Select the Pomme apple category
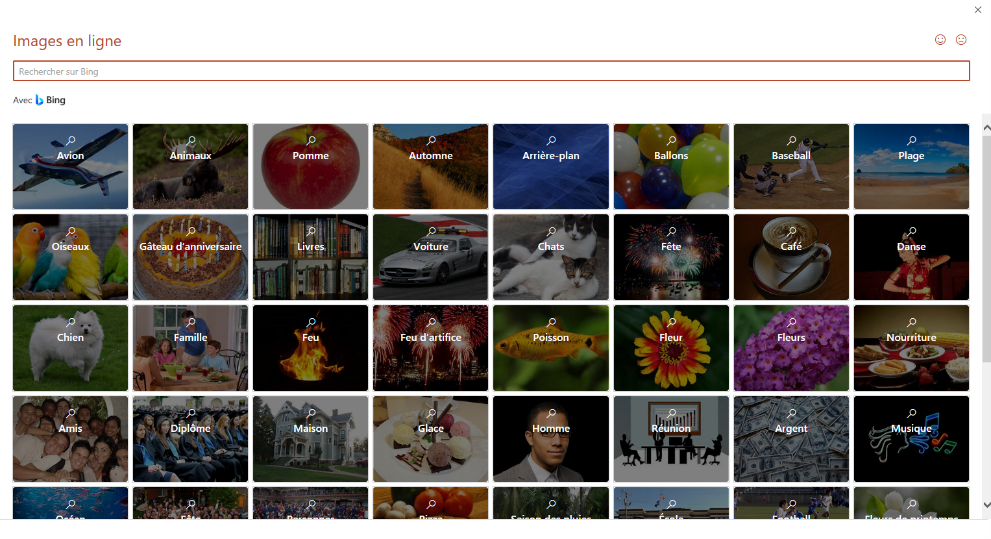Screen dimensions: 991x539 [310, 166]
